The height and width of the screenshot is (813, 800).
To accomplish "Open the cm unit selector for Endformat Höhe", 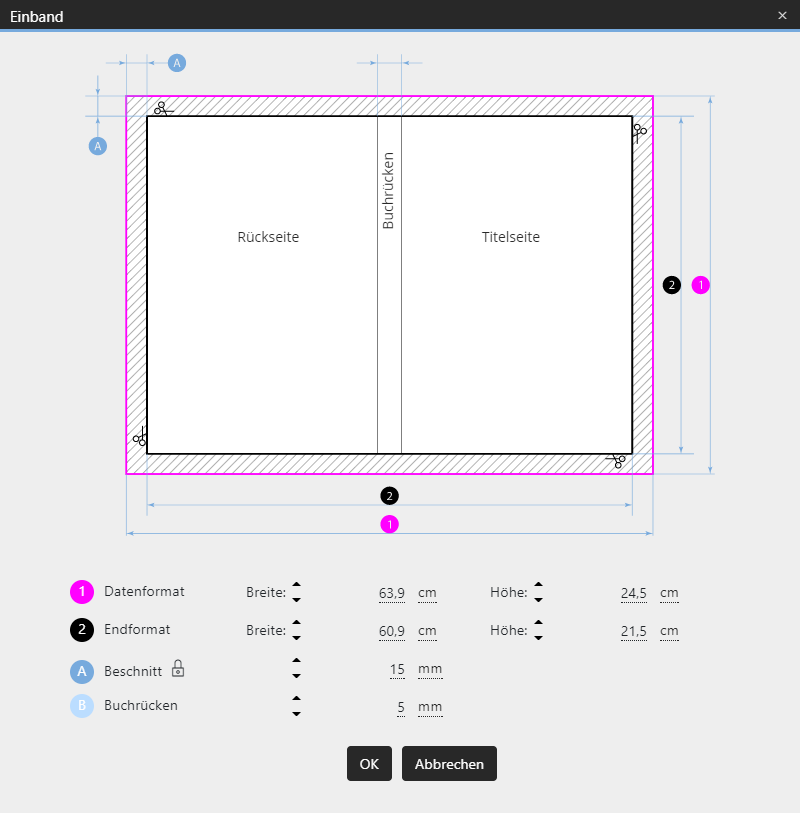I will 669,631.
